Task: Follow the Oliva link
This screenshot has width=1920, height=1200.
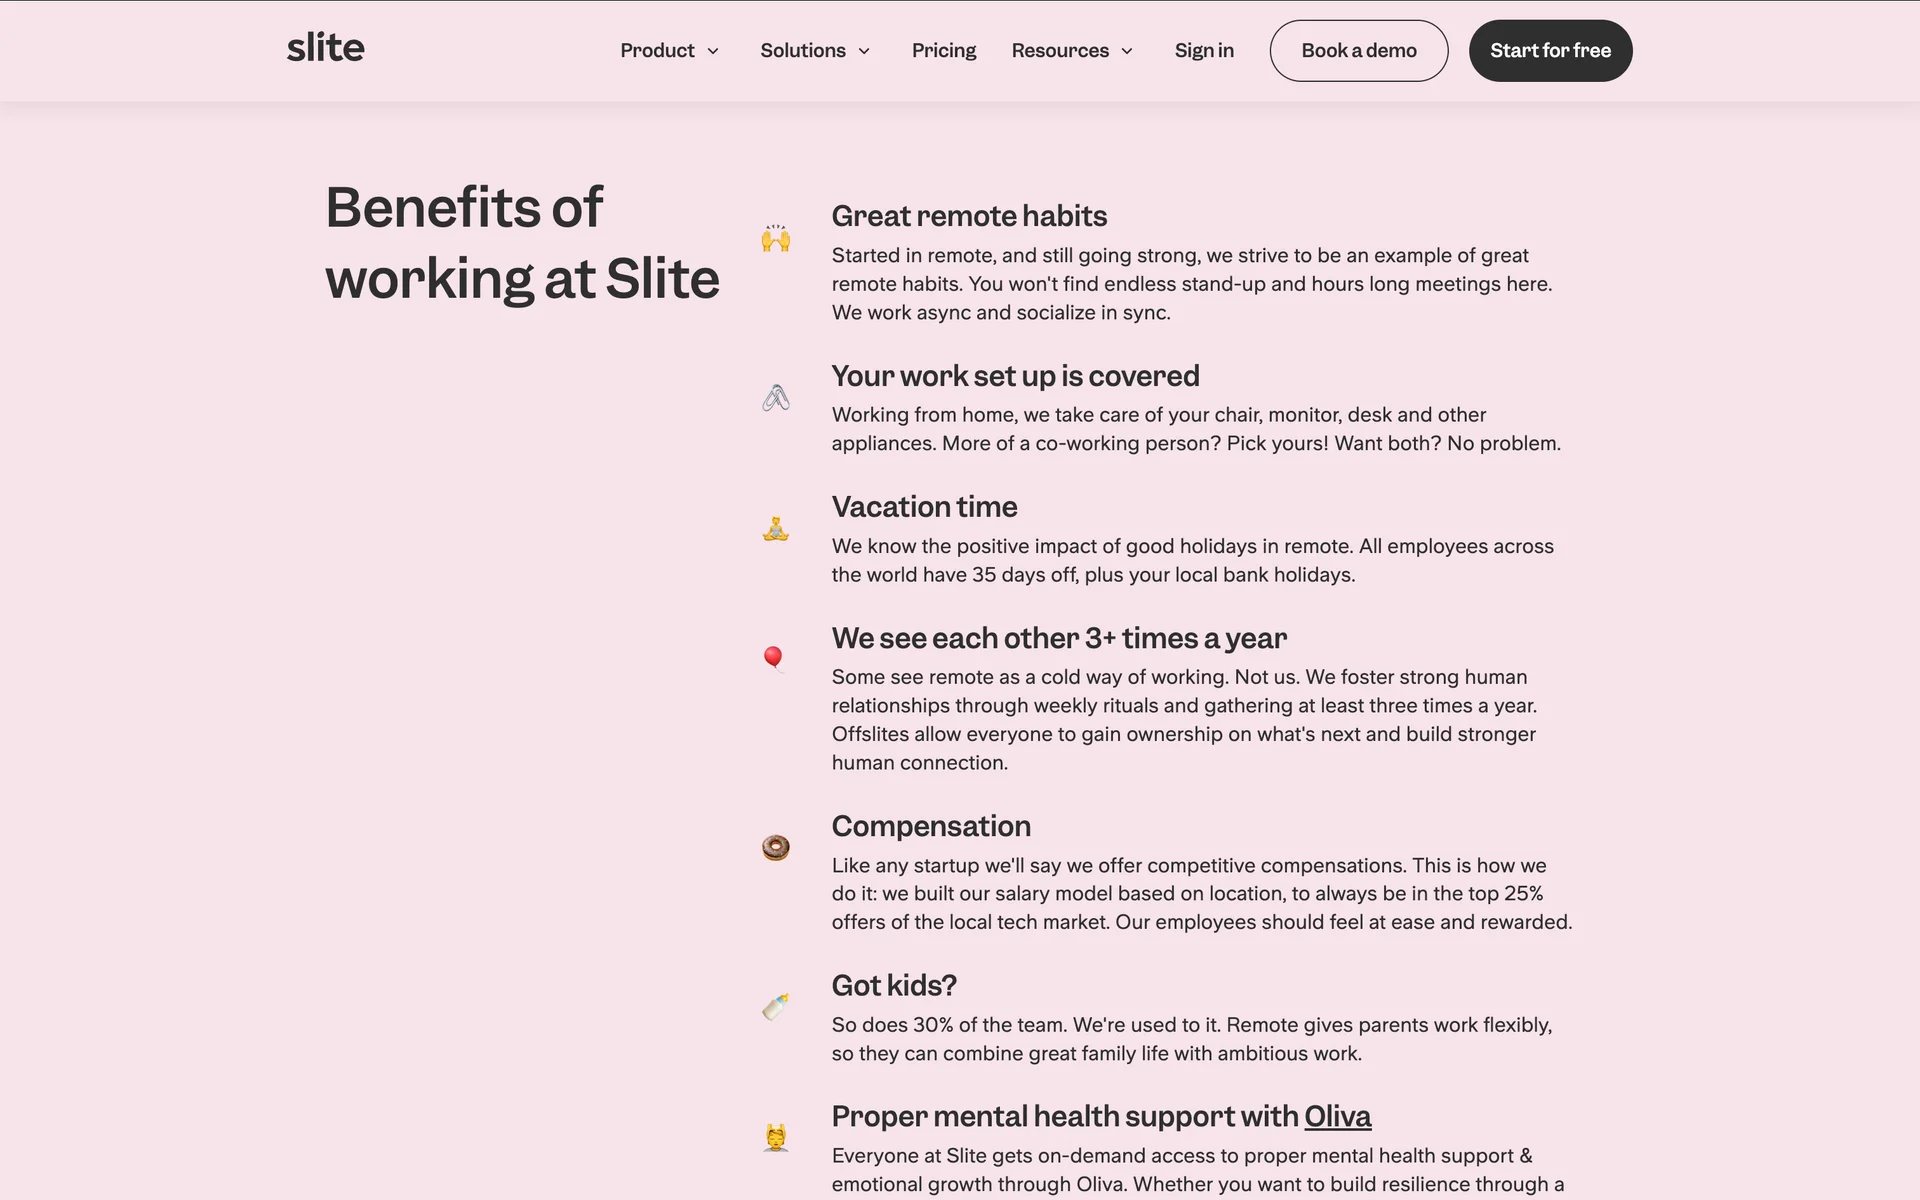Action: point(1338,1116)
